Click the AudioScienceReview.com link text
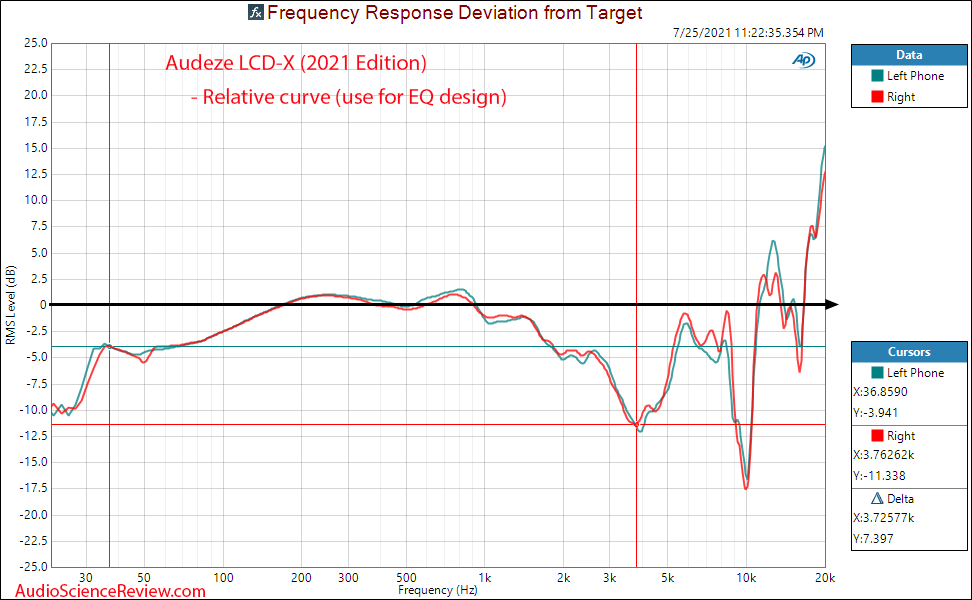The width and height of the screenshot is (972, 600). [110, 591]
